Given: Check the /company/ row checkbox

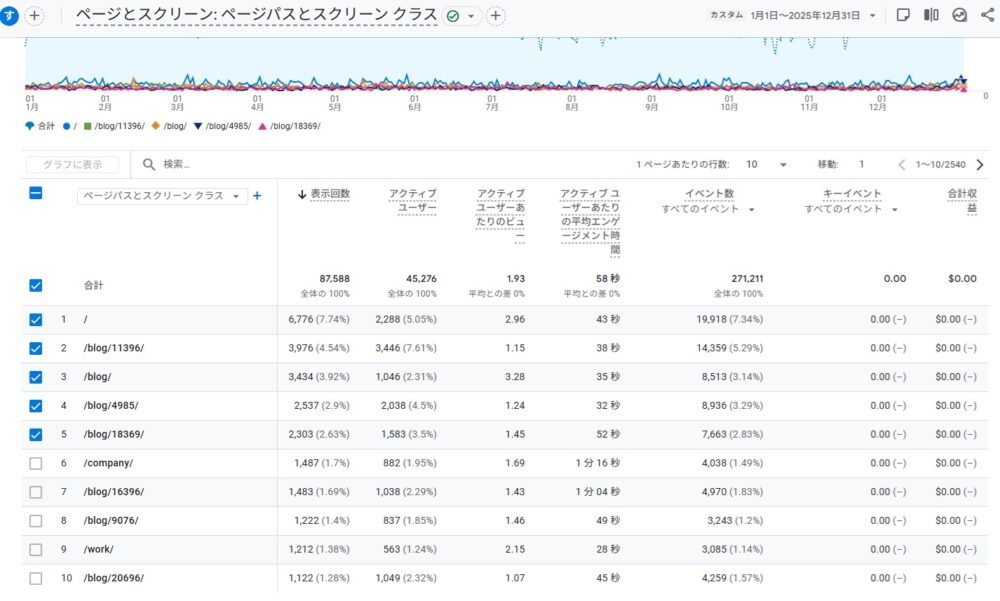Looking at the screenshot, I should [x=36, y=463].
